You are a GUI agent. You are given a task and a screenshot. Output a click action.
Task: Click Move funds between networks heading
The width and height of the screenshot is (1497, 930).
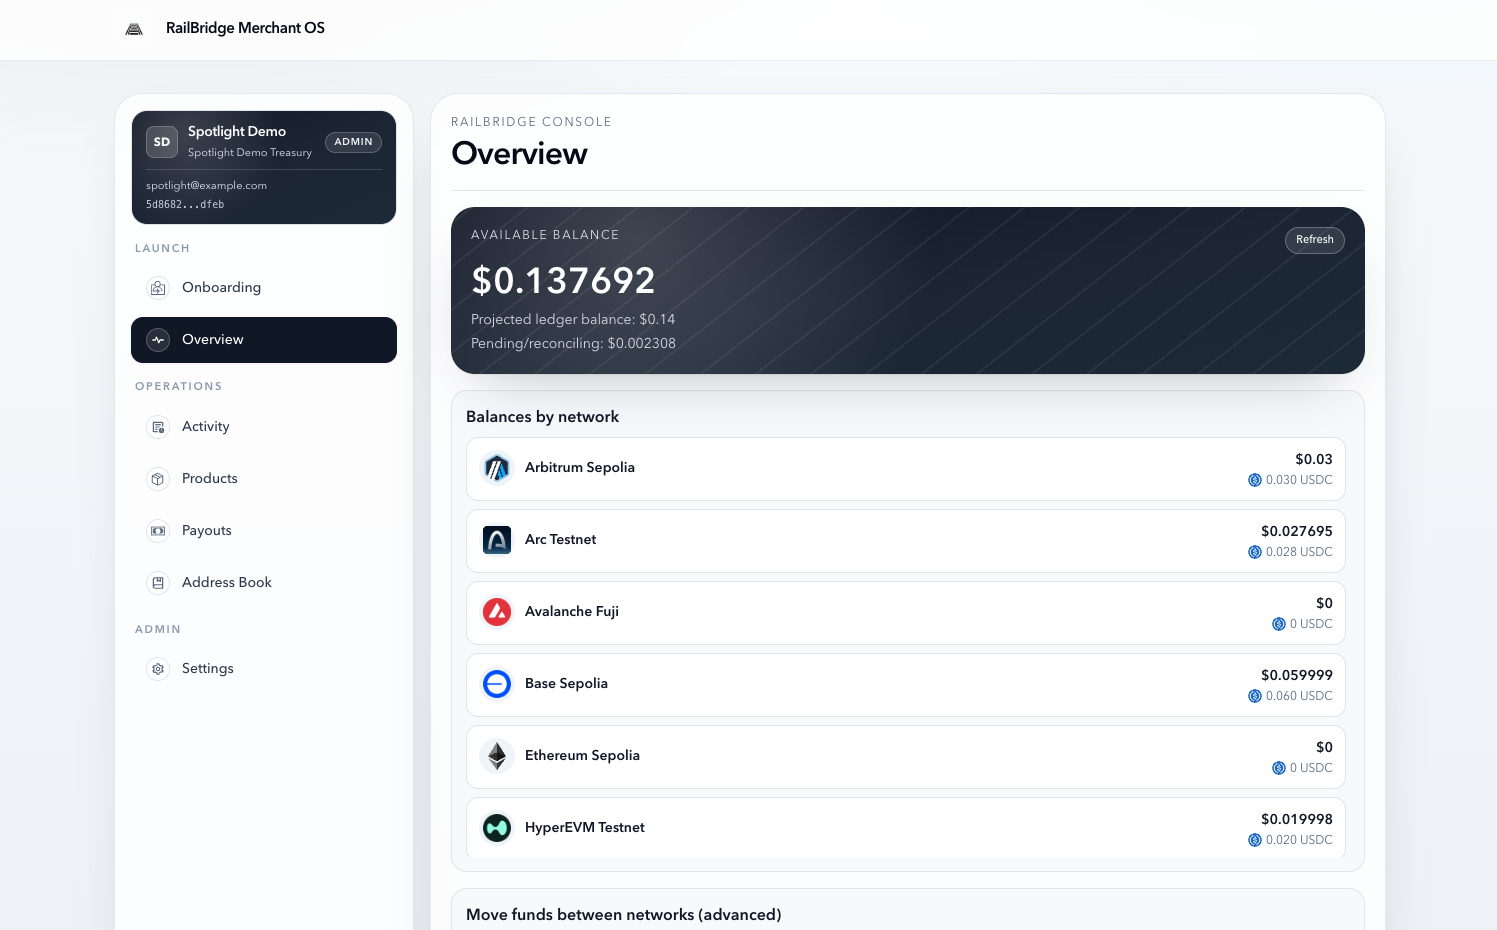pos(624,915)
